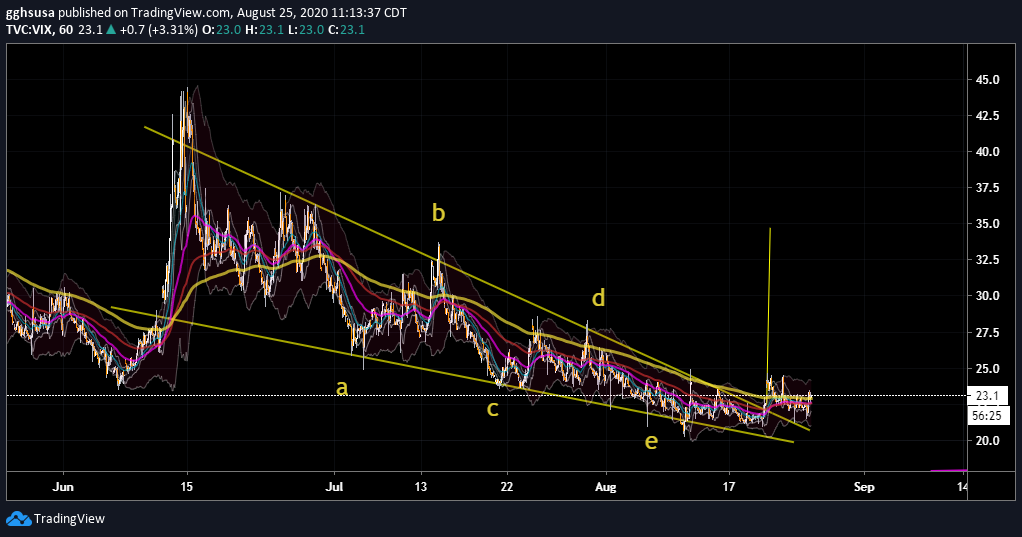Image resolution: width=1022 pixels, height=537 pixels.
Task: Click the countdown timer 56:25
Action: (x=987, y=415)
